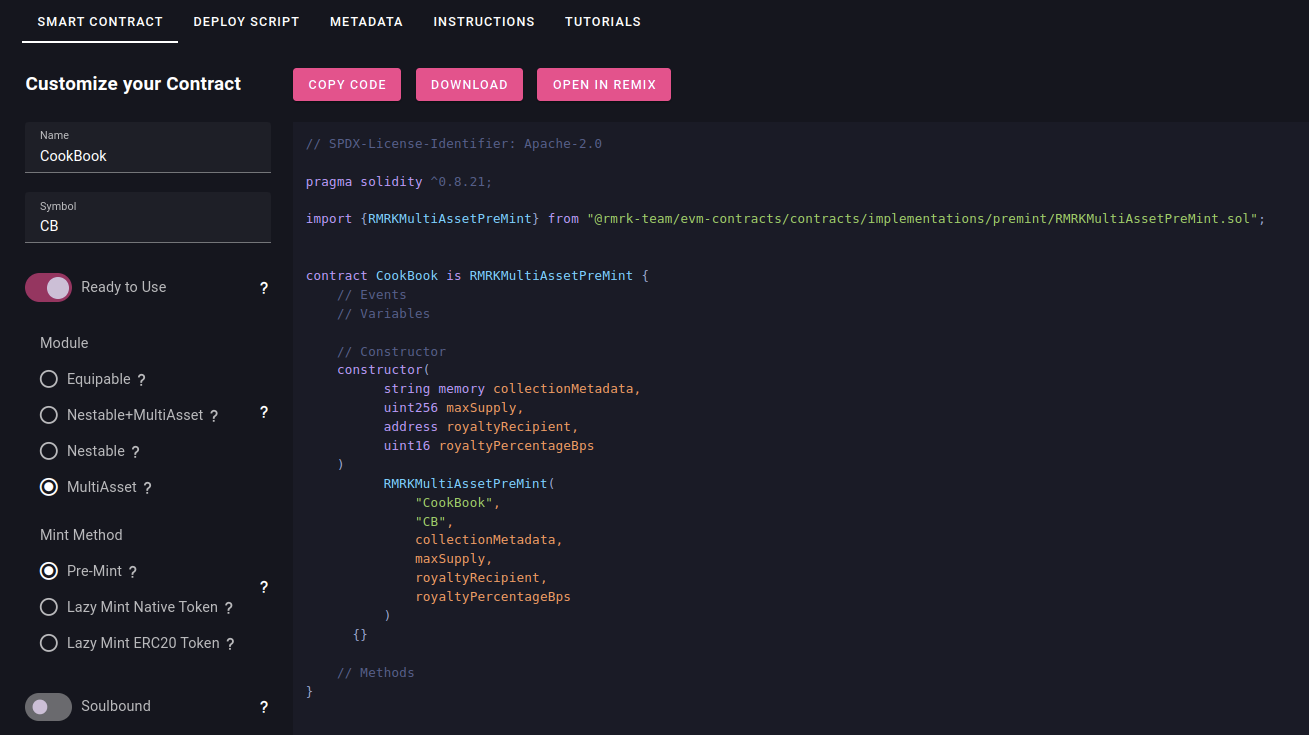Enable the Soulbound toggle

click(x=49, y=707)
